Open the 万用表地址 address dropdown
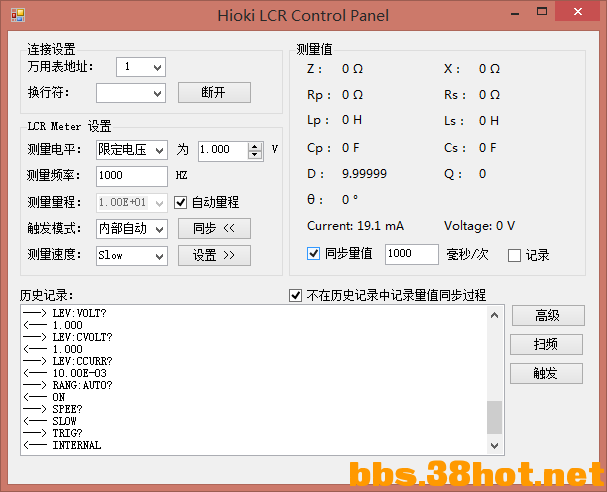 click(x=141, y=67)
